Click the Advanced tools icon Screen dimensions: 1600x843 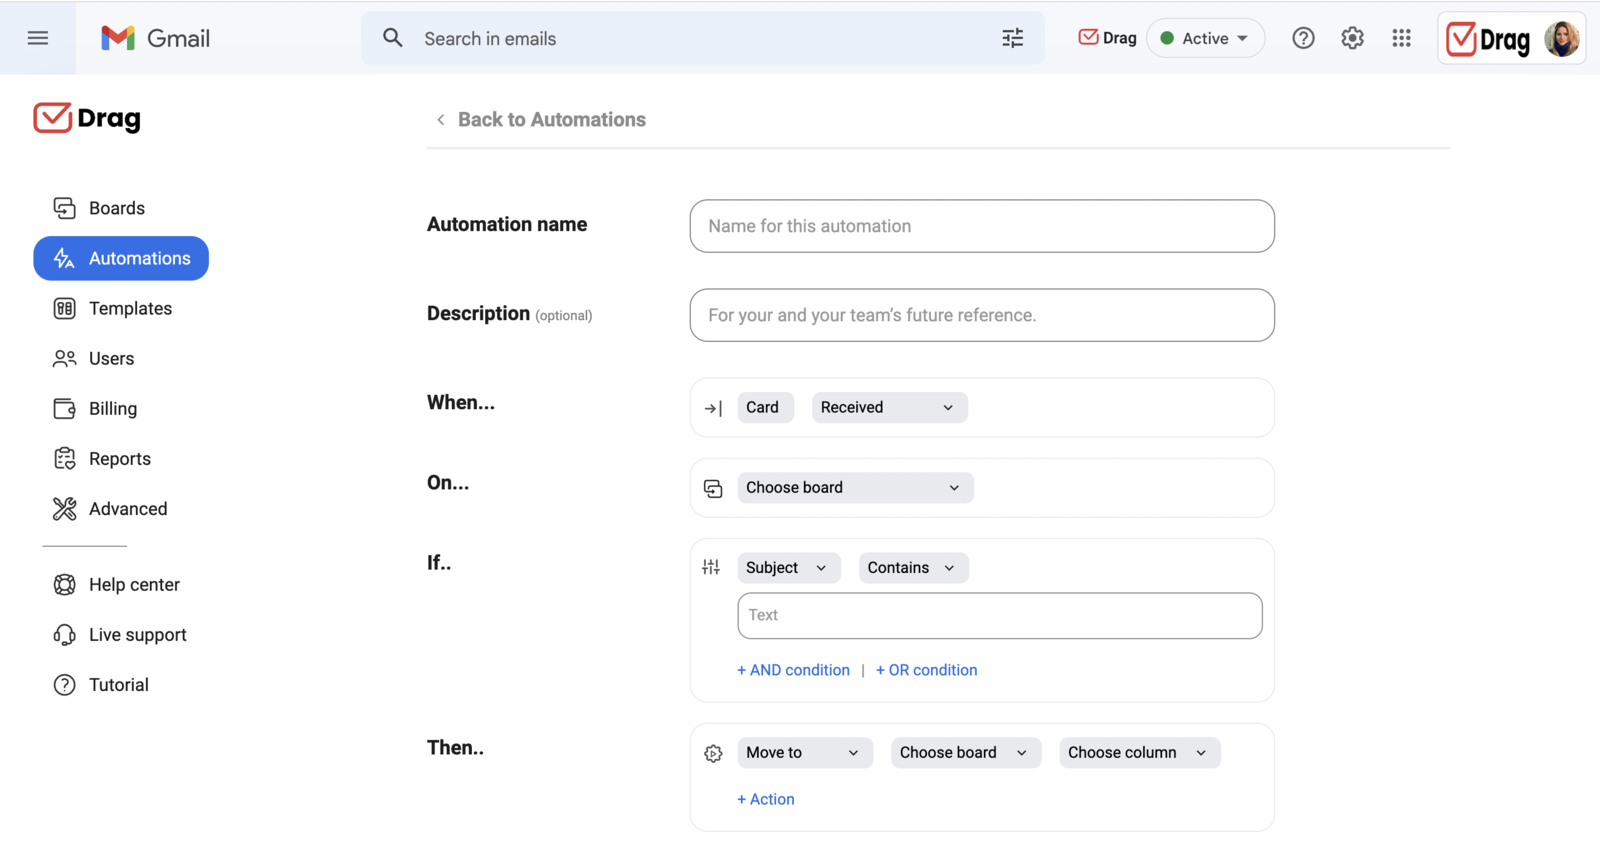pyautogui.click(x=64, y=508)
